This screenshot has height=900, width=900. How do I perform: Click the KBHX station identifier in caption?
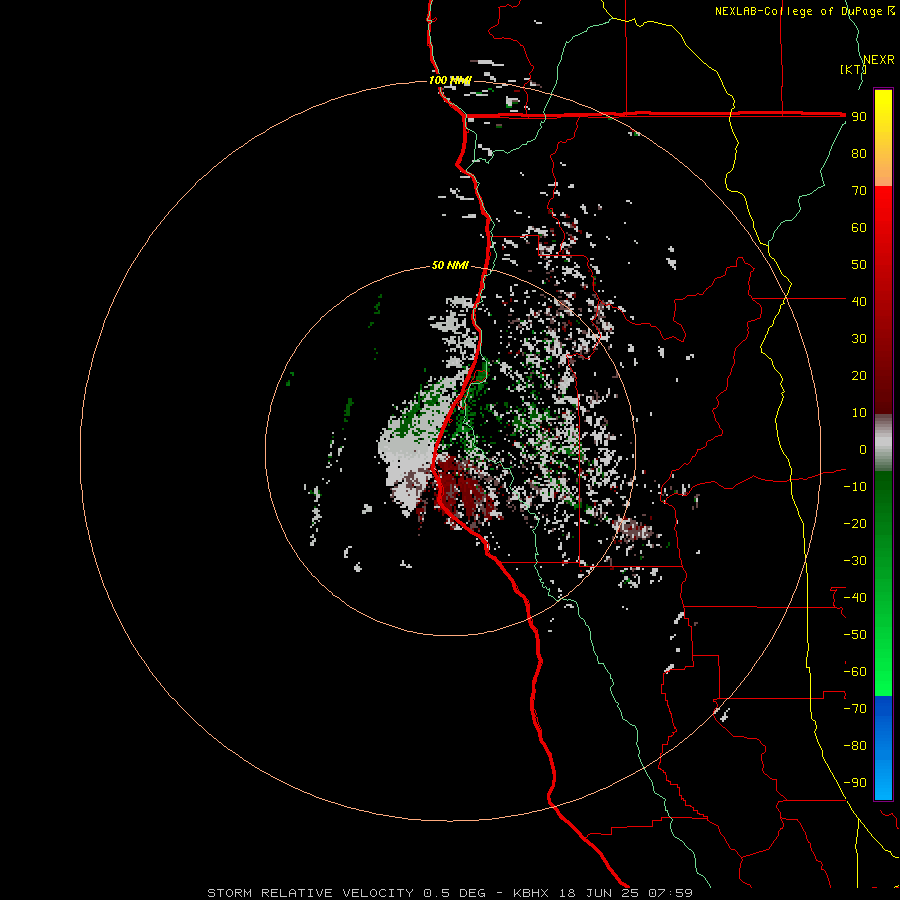[530, 893]
